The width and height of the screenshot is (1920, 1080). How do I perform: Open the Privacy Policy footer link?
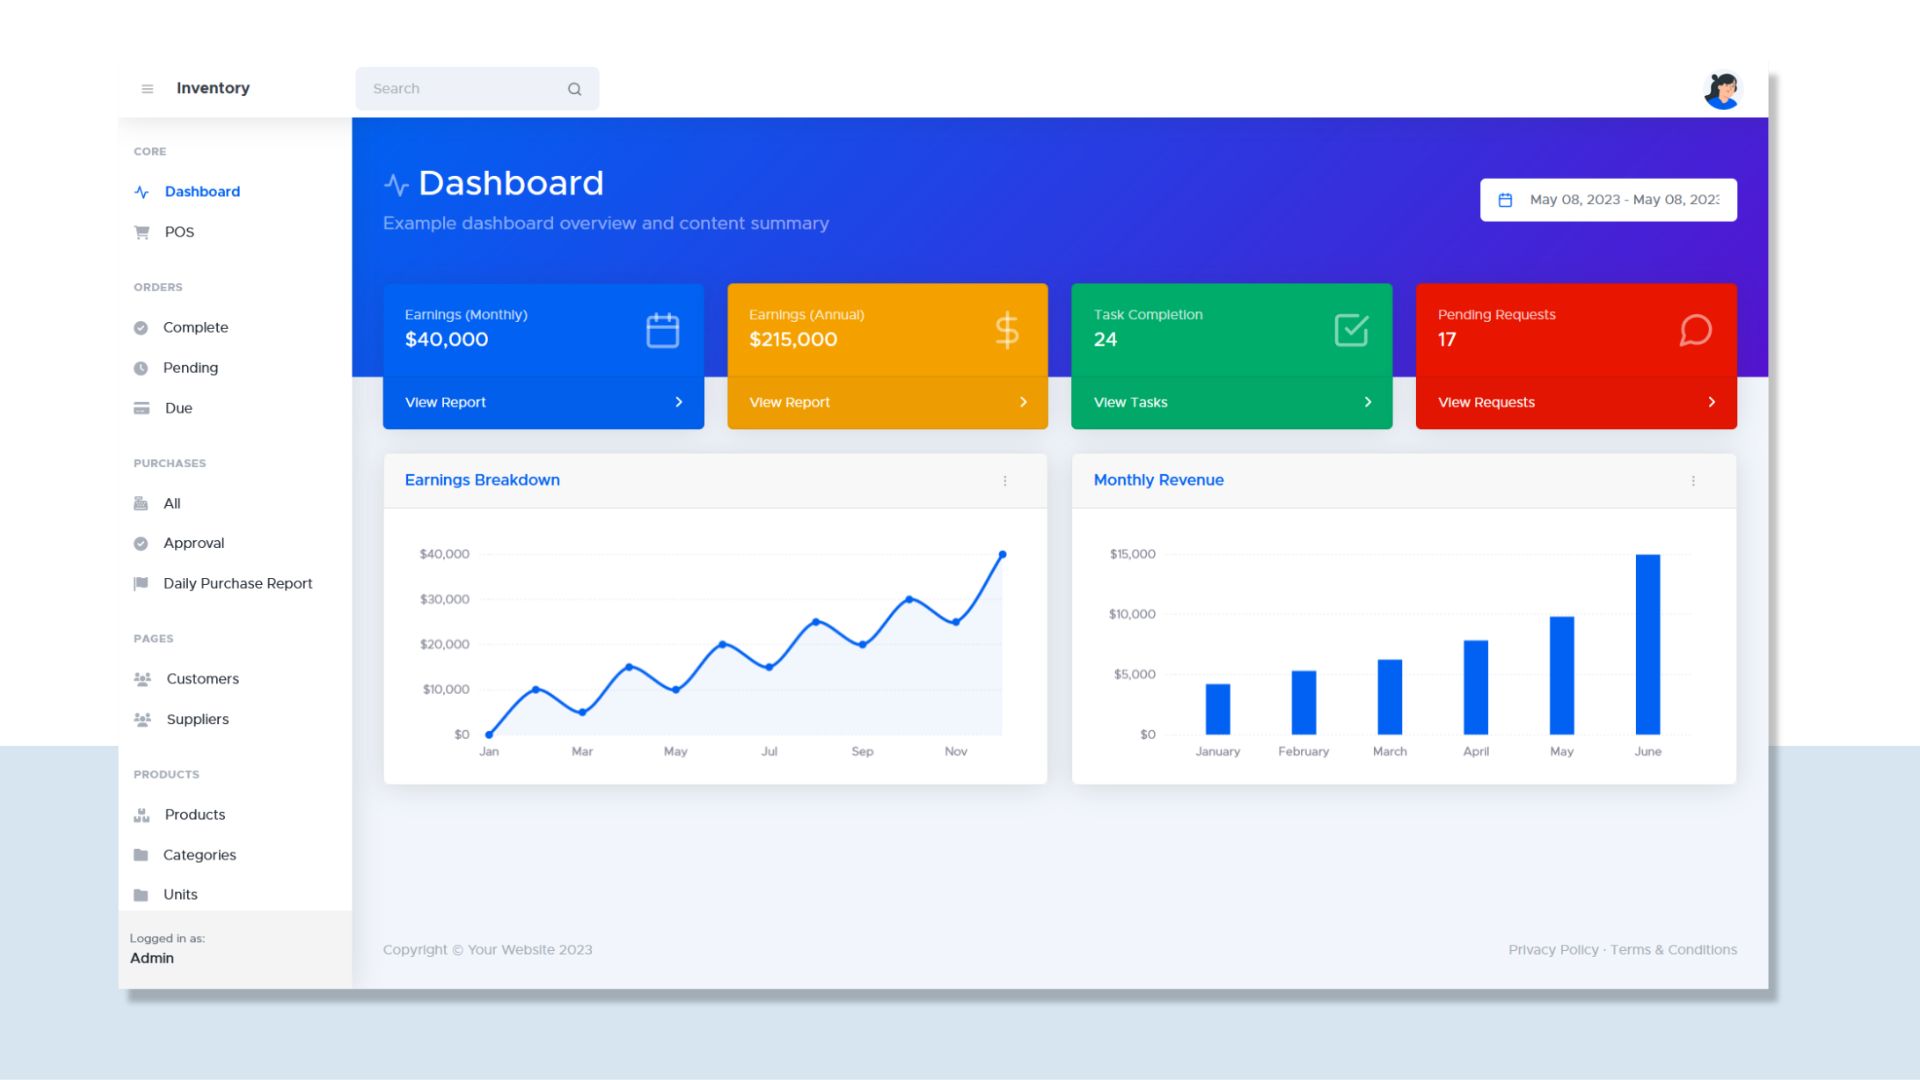(x=1553, y=950)
